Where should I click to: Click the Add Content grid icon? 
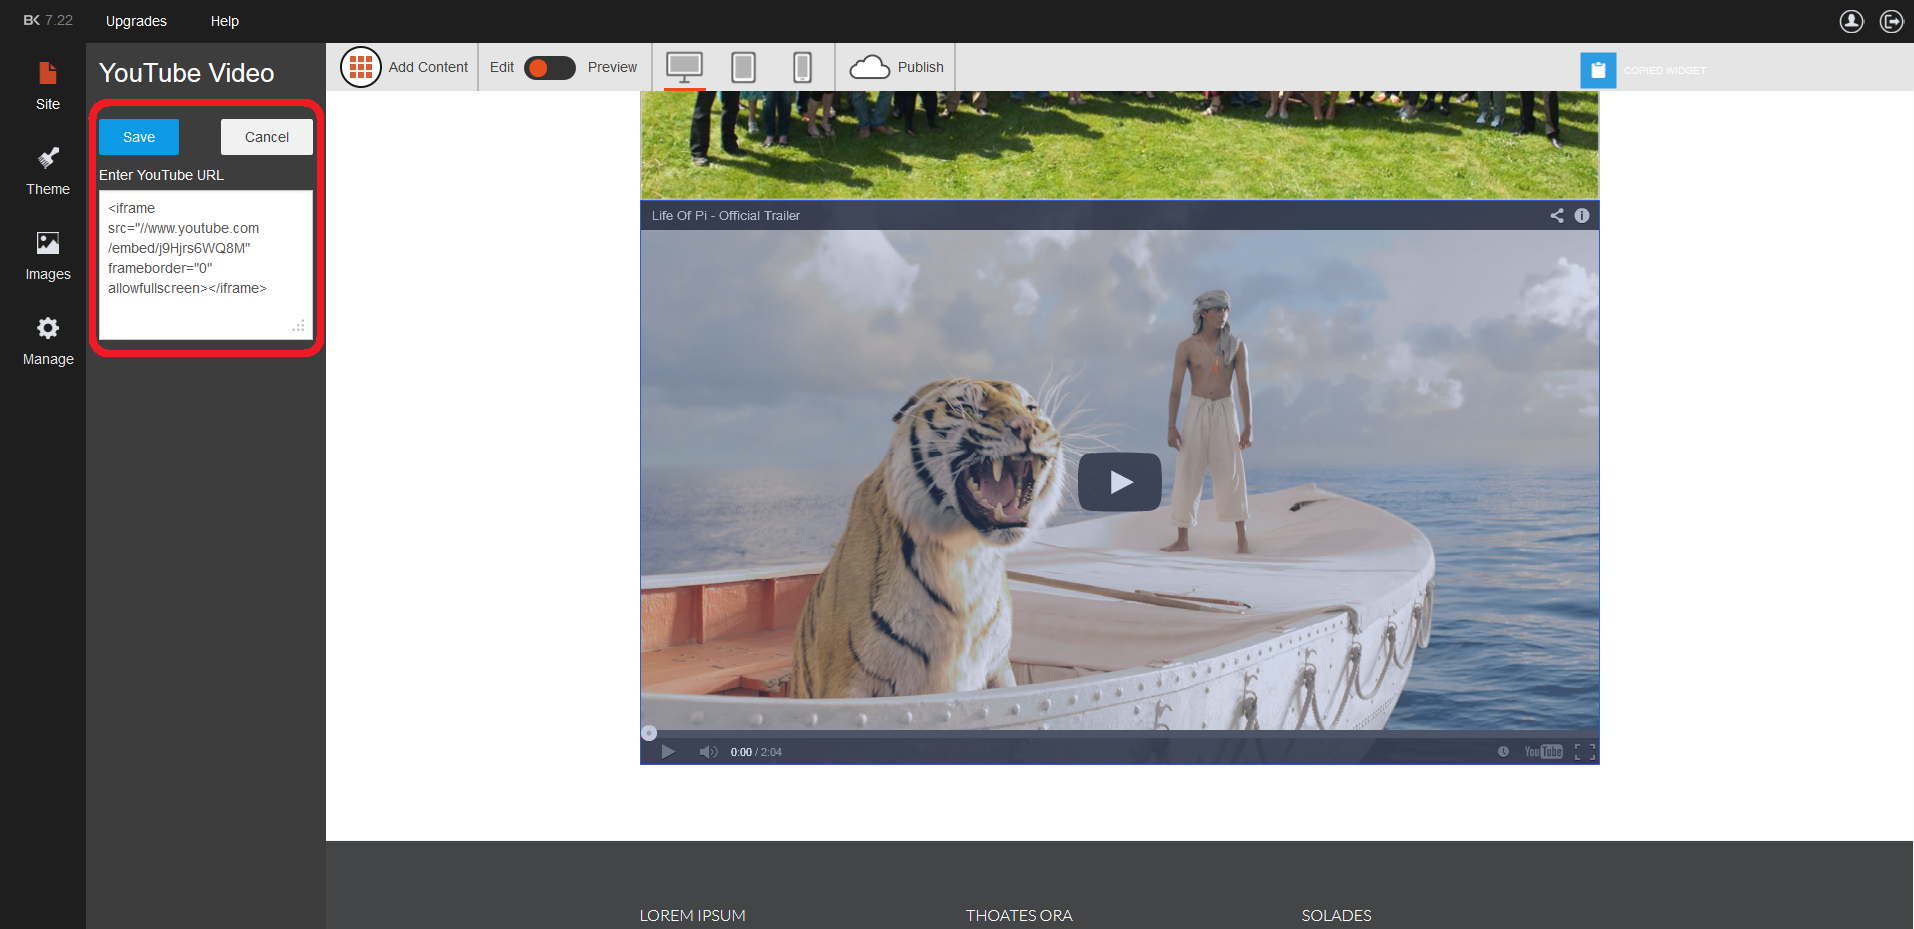361,67
